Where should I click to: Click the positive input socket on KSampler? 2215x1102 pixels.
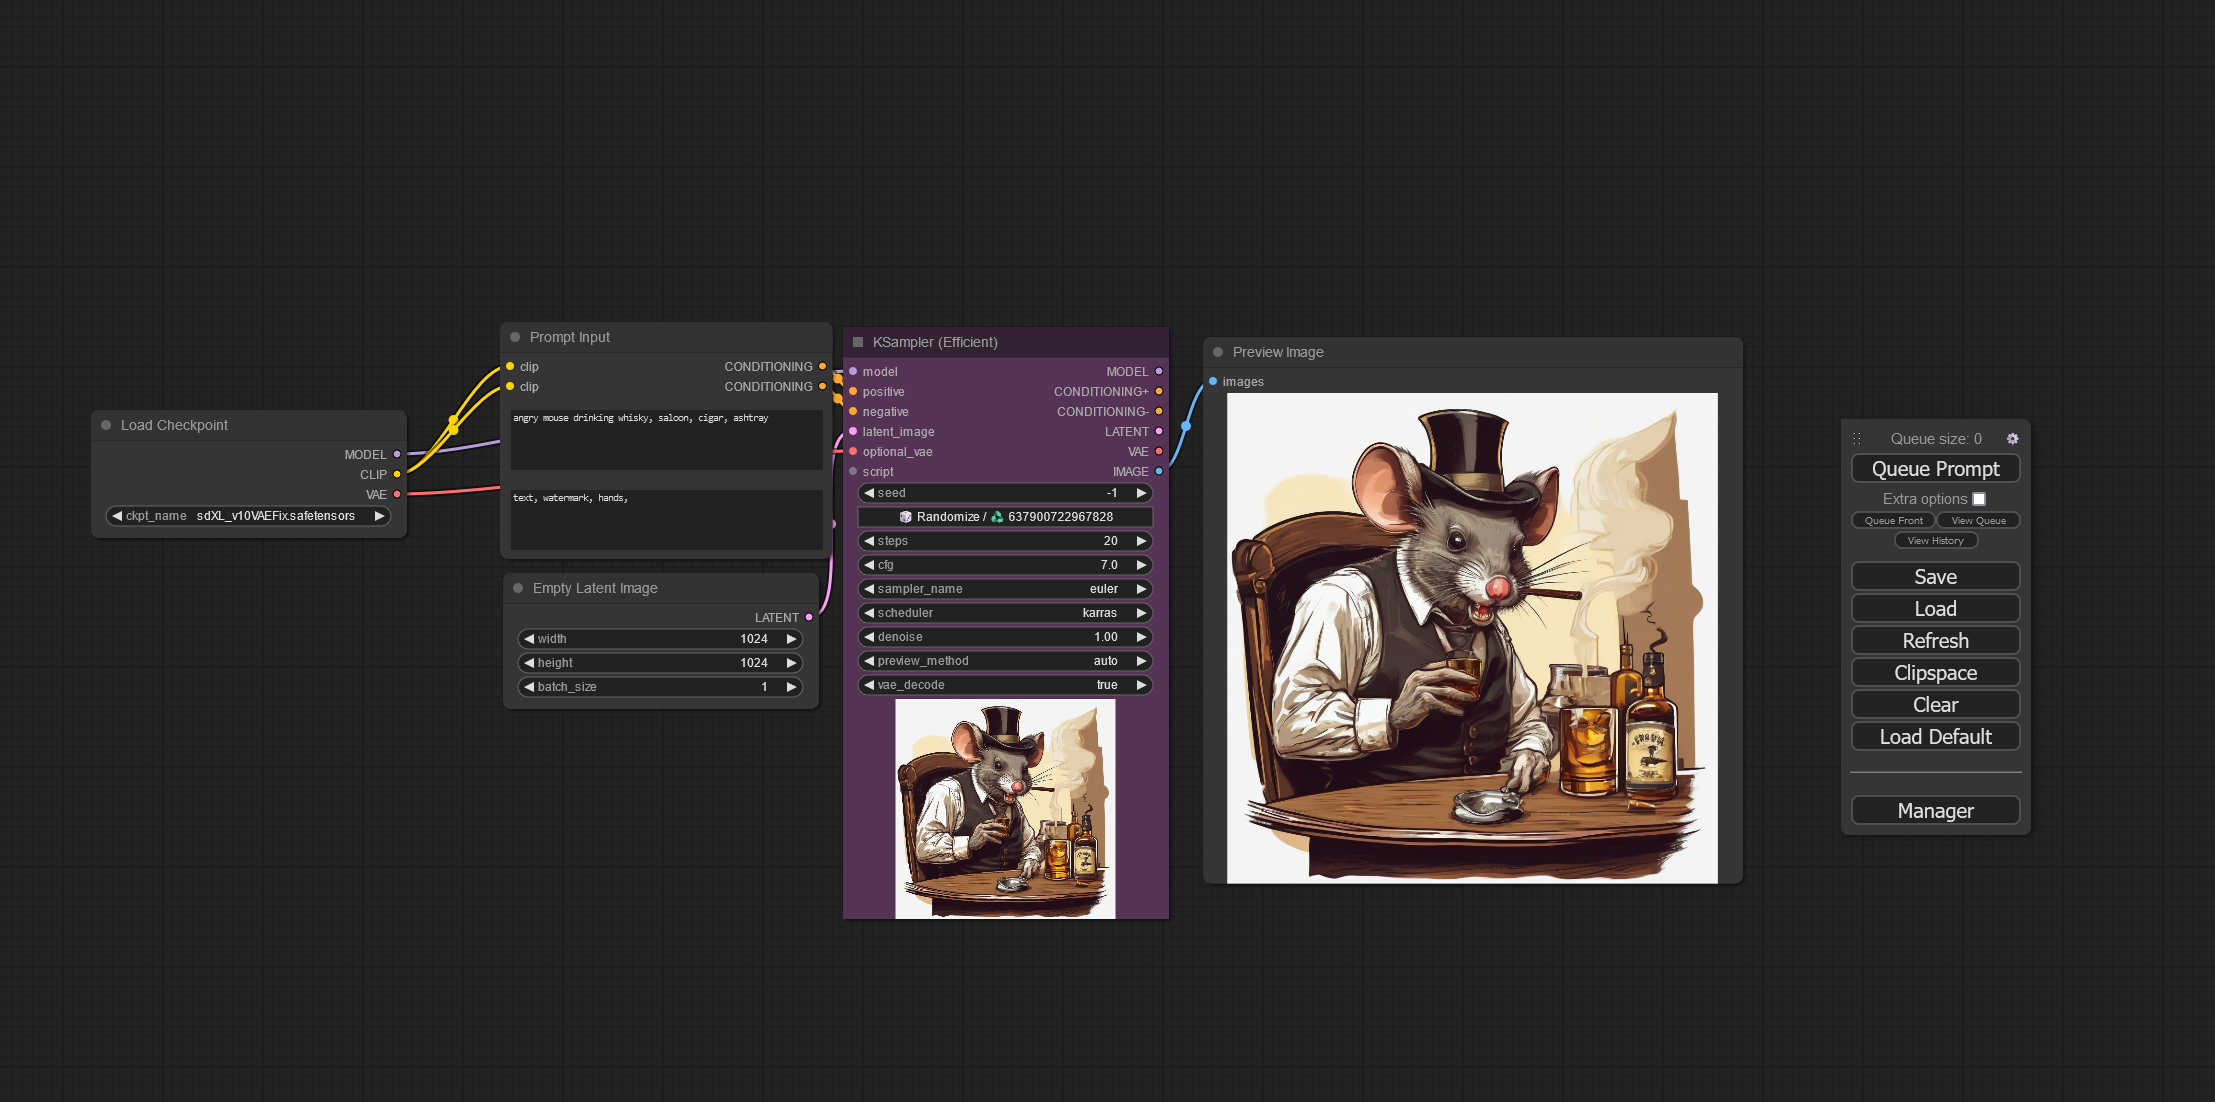(x=853, y=391)
